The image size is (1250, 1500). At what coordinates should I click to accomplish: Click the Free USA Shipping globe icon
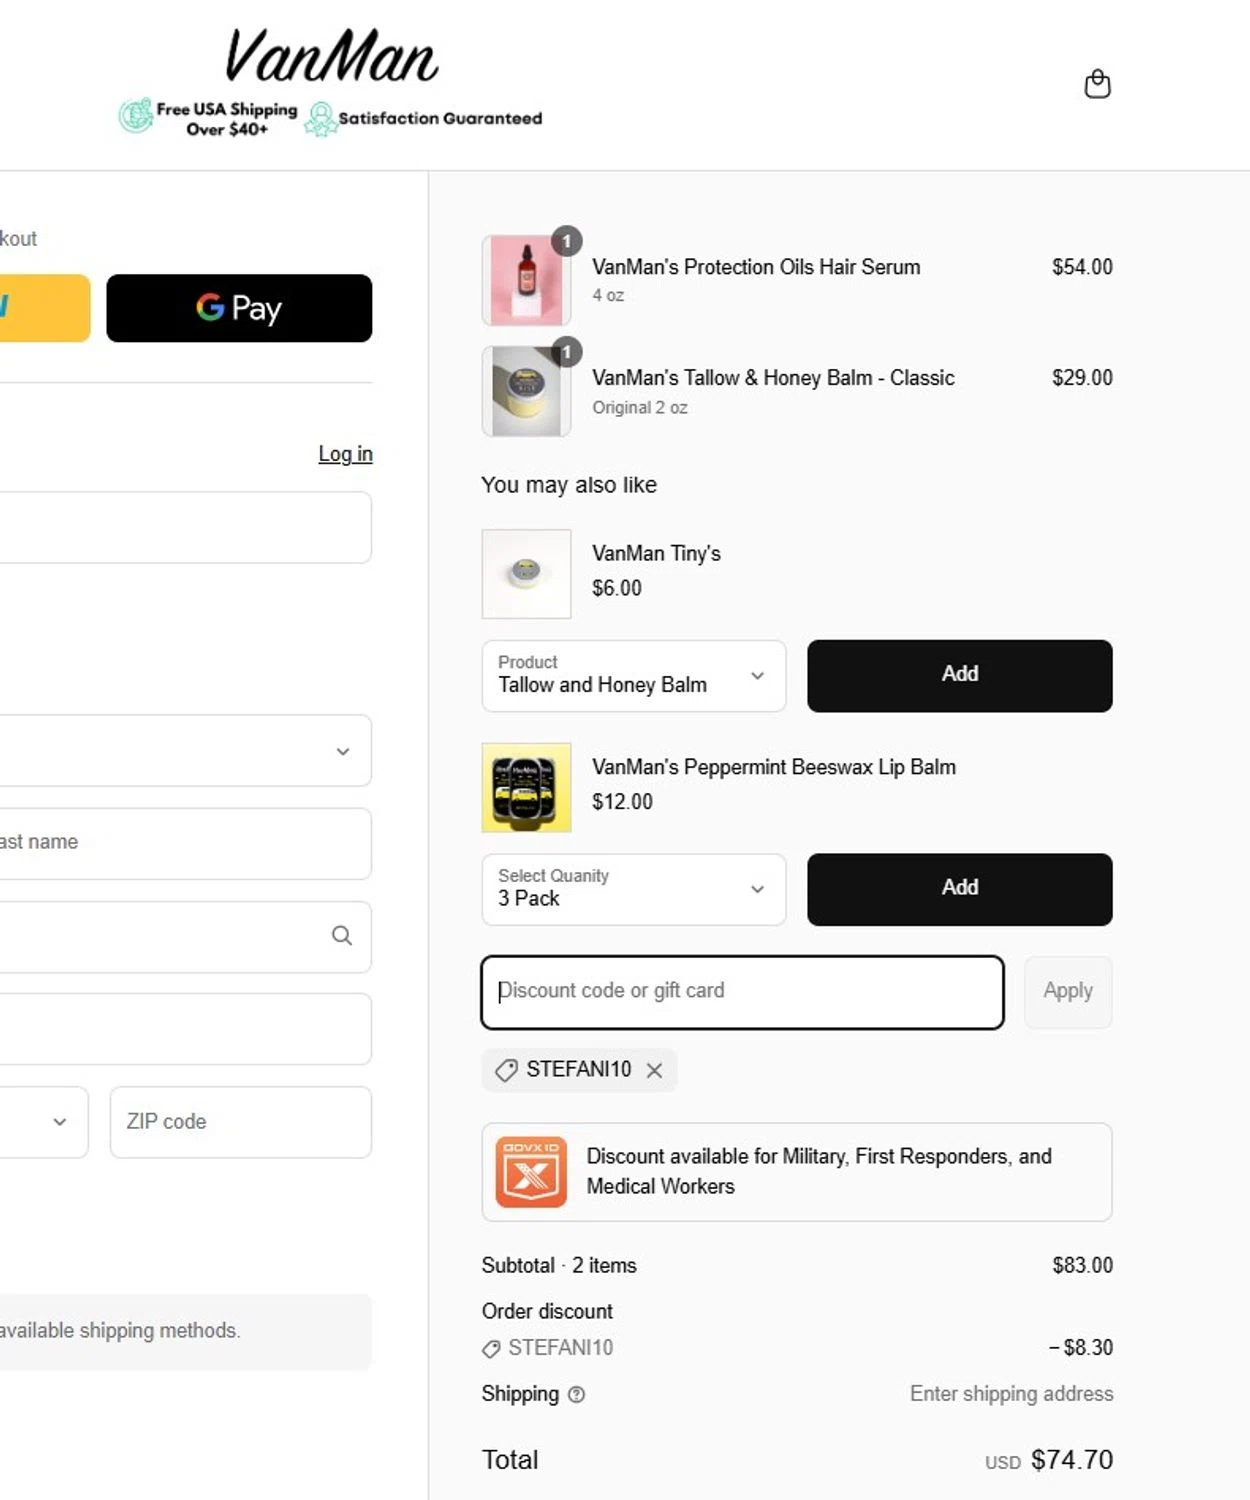(136, 117)
